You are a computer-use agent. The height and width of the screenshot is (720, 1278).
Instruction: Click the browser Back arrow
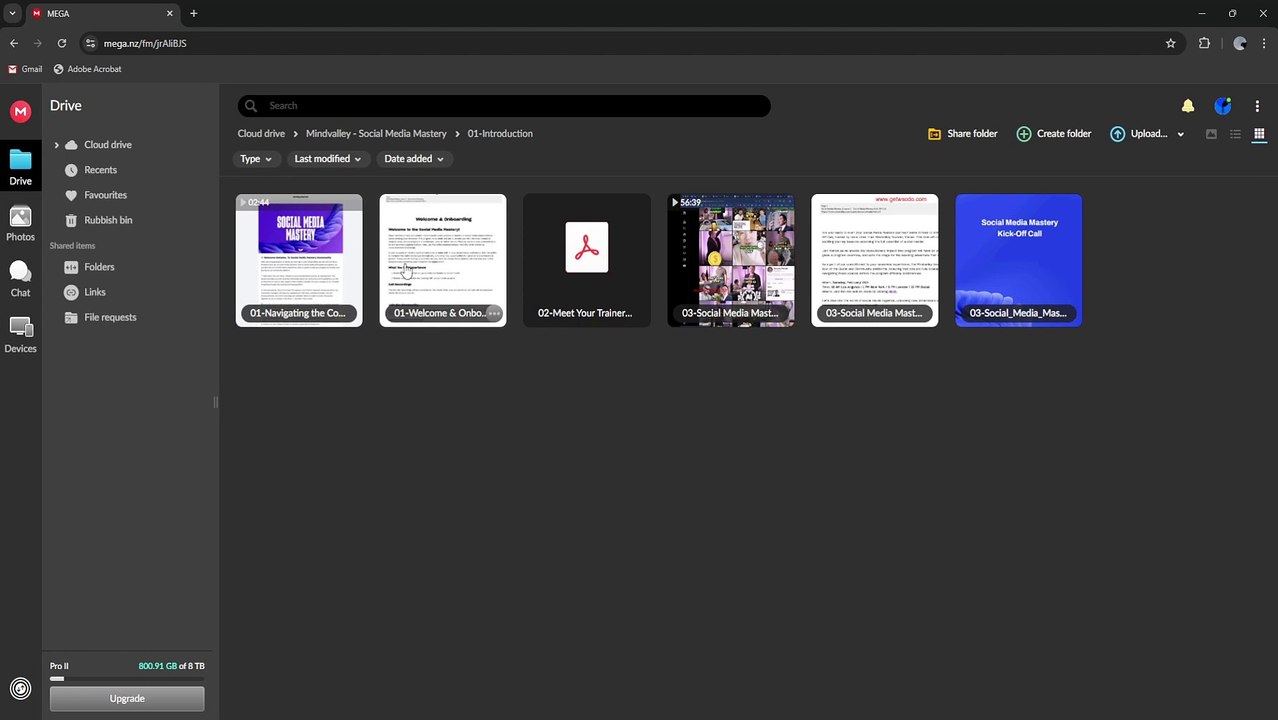pos(14,43)
